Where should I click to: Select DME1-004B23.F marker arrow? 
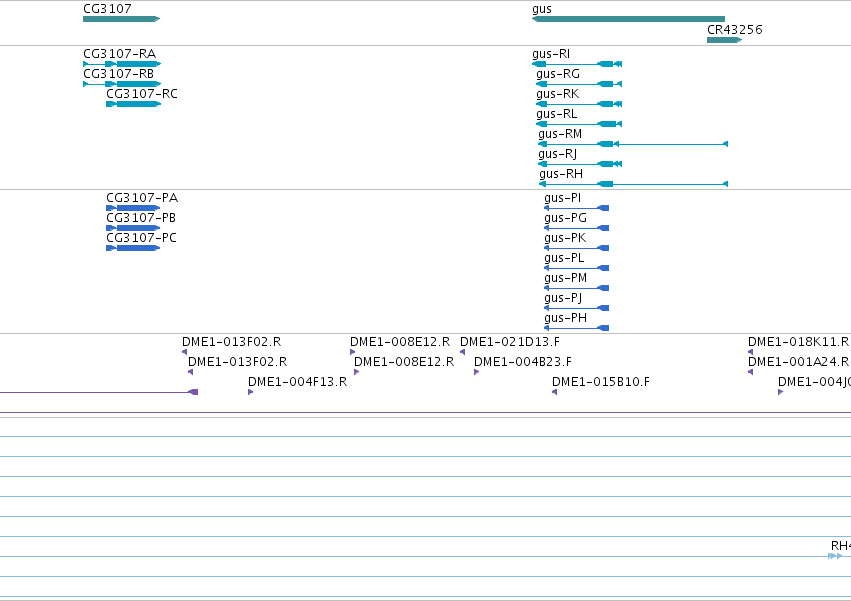coord(477,372)
